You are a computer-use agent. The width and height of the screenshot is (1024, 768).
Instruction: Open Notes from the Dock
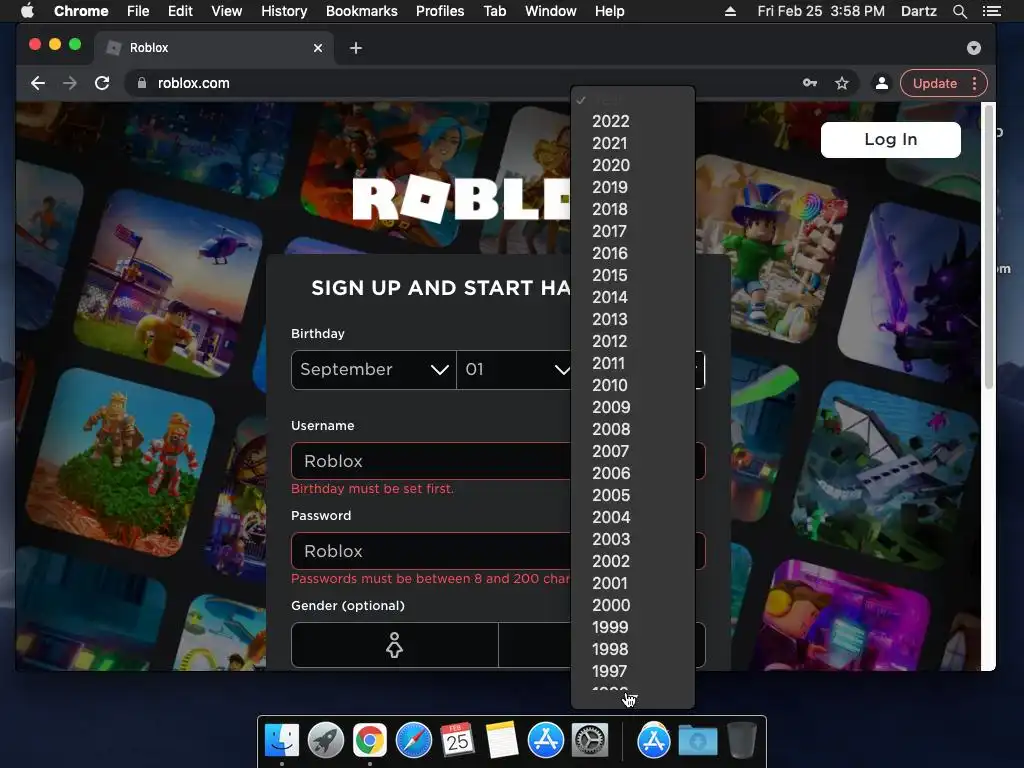502,740
